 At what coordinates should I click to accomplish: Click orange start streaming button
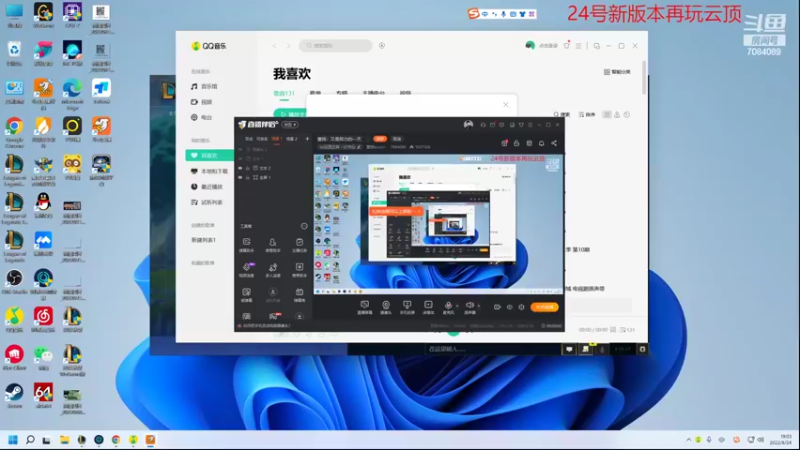point(544,307)
